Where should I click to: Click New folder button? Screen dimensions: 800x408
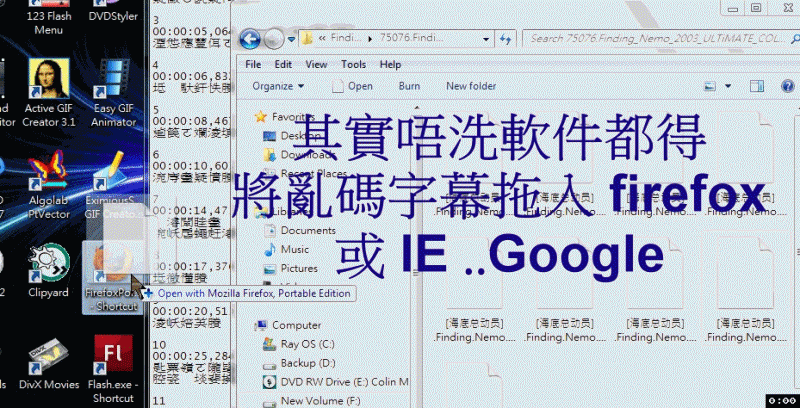click(x=471, y=86)
